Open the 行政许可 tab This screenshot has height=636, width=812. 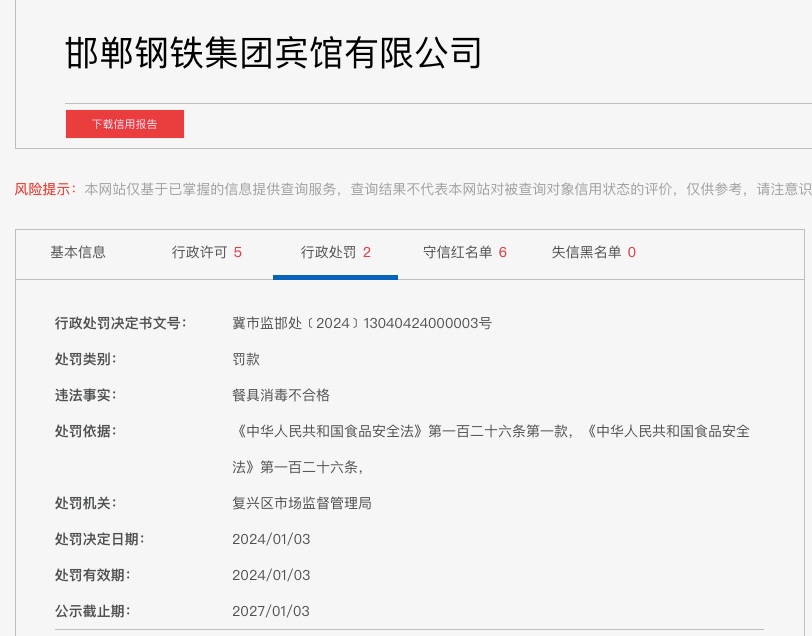(206, 252)
